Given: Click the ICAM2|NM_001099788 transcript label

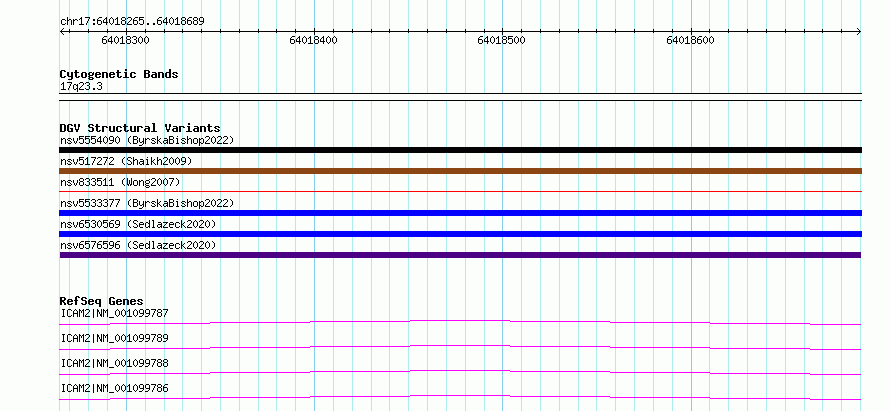Looking at the screenshot, I should pyautogui.click(x=114, y=363).
